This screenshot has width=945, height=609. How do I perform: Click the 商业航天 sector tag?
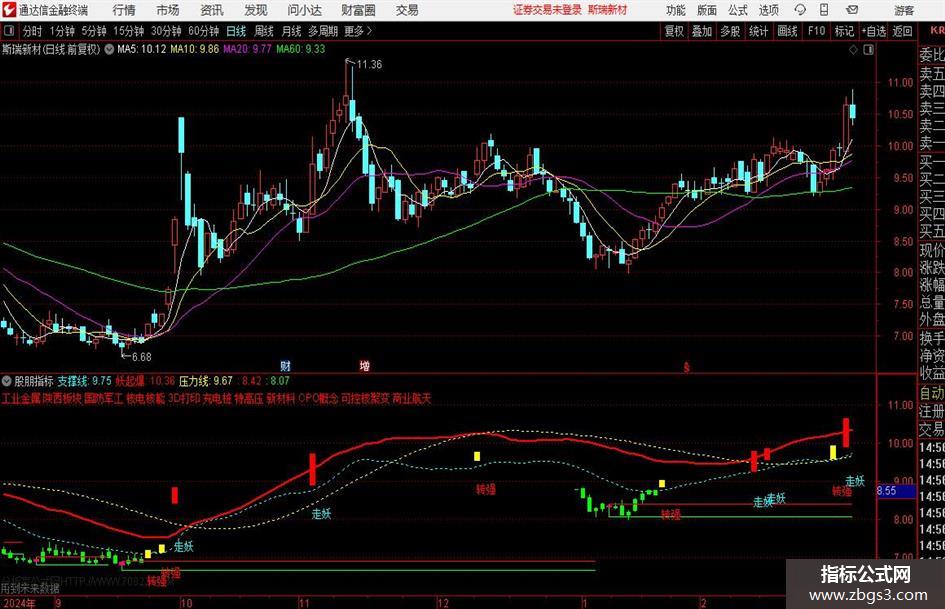tap(412, 399)
